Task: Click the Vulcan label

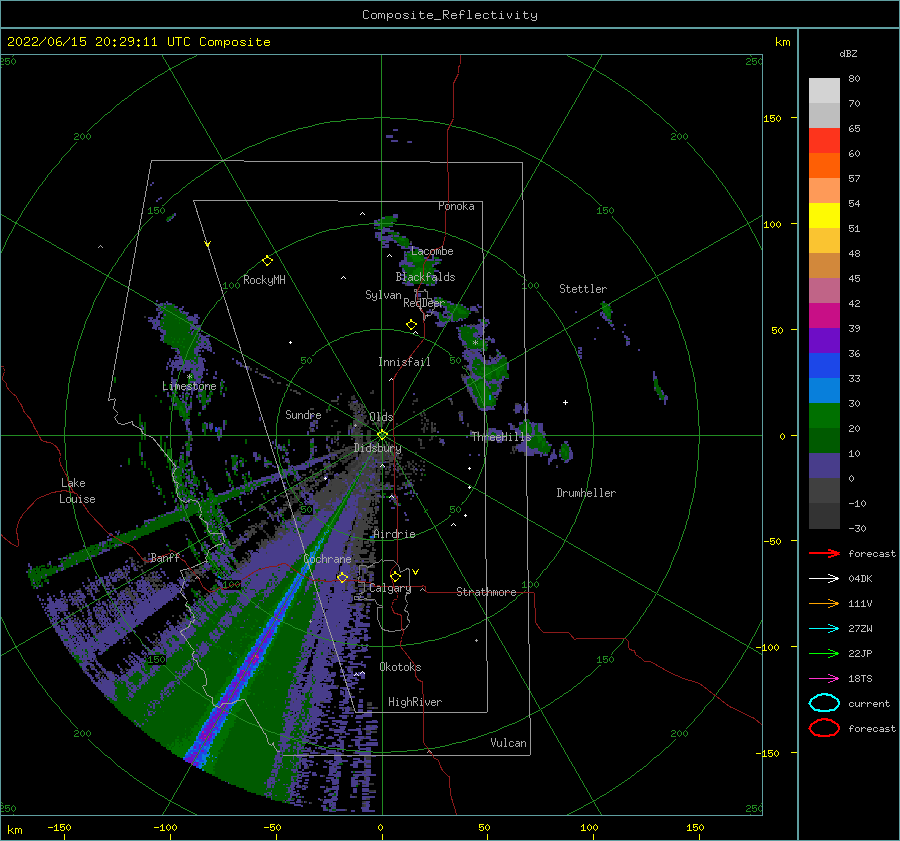Action: (x=509, y=743)
